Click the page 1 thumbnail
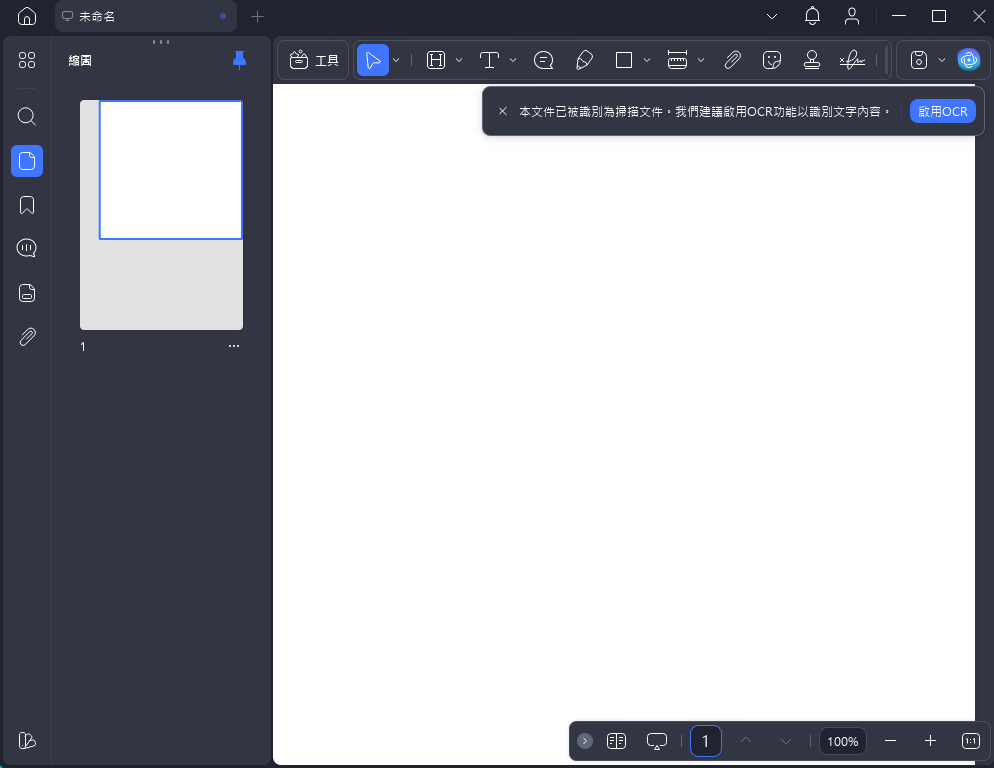The width and height of the screenshot is (994, 768). click(161, 214)
